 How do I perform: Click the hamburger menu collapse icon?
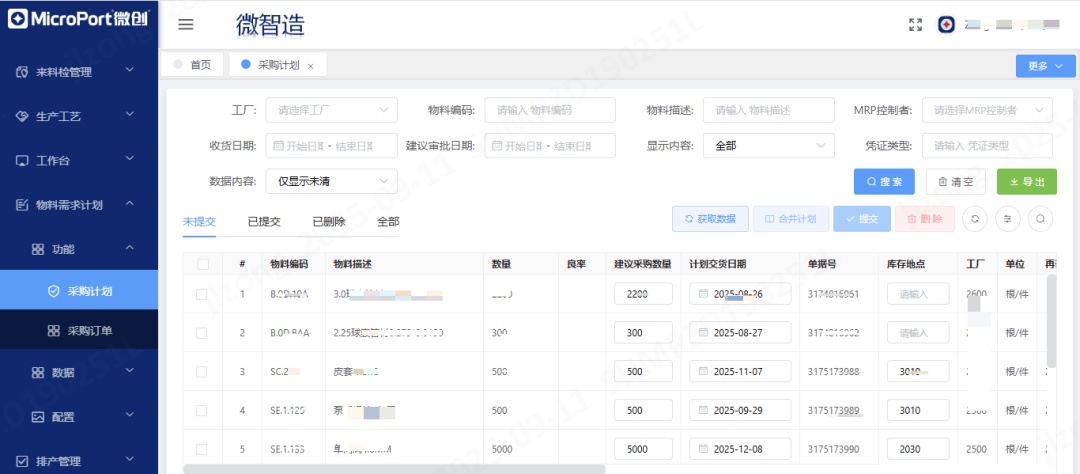[185, 25]
